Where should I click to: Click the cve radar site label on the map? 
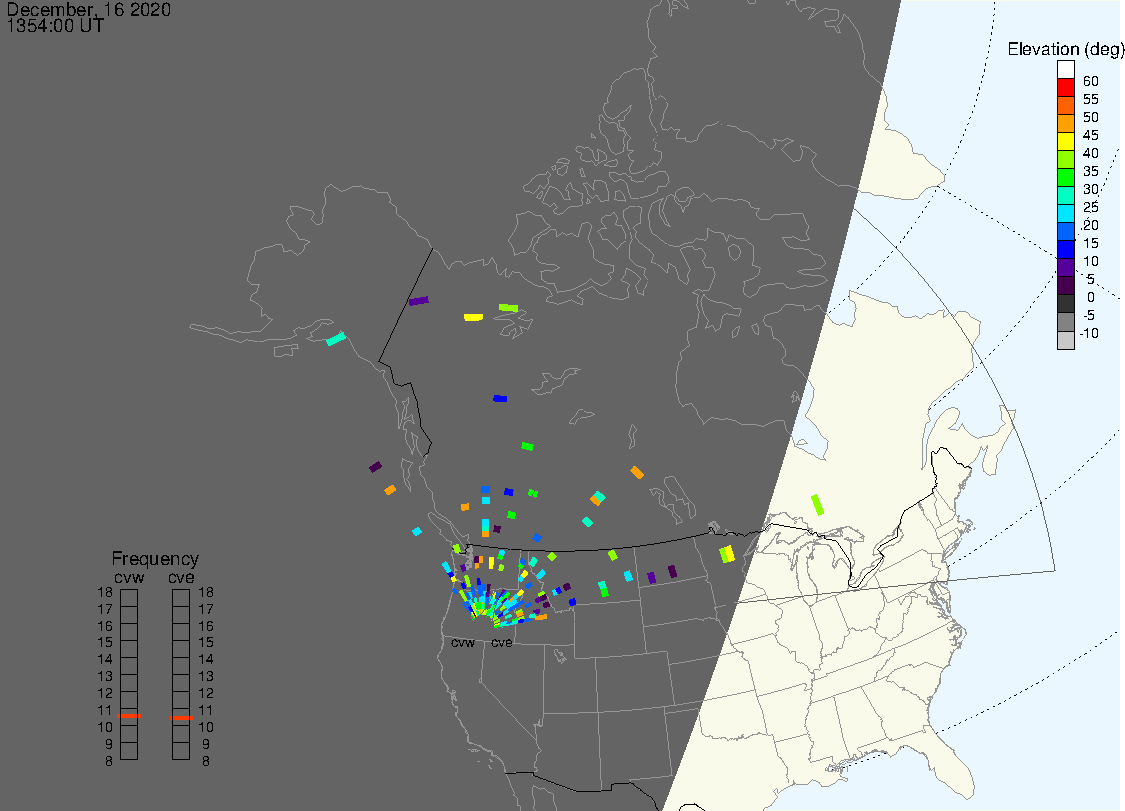[x=502, y=642]
